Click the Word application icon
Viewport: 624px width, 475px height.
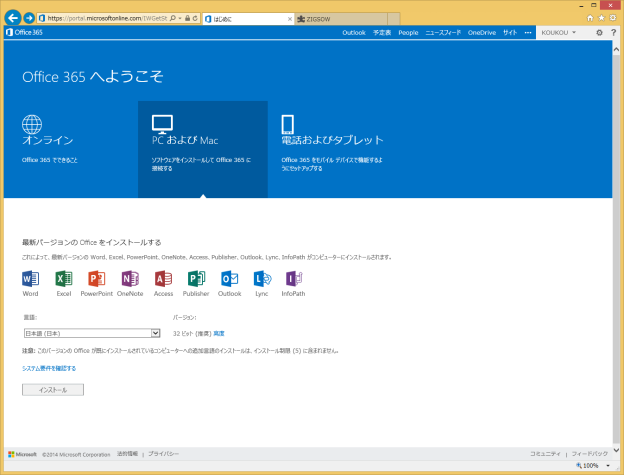click(30, 278)
